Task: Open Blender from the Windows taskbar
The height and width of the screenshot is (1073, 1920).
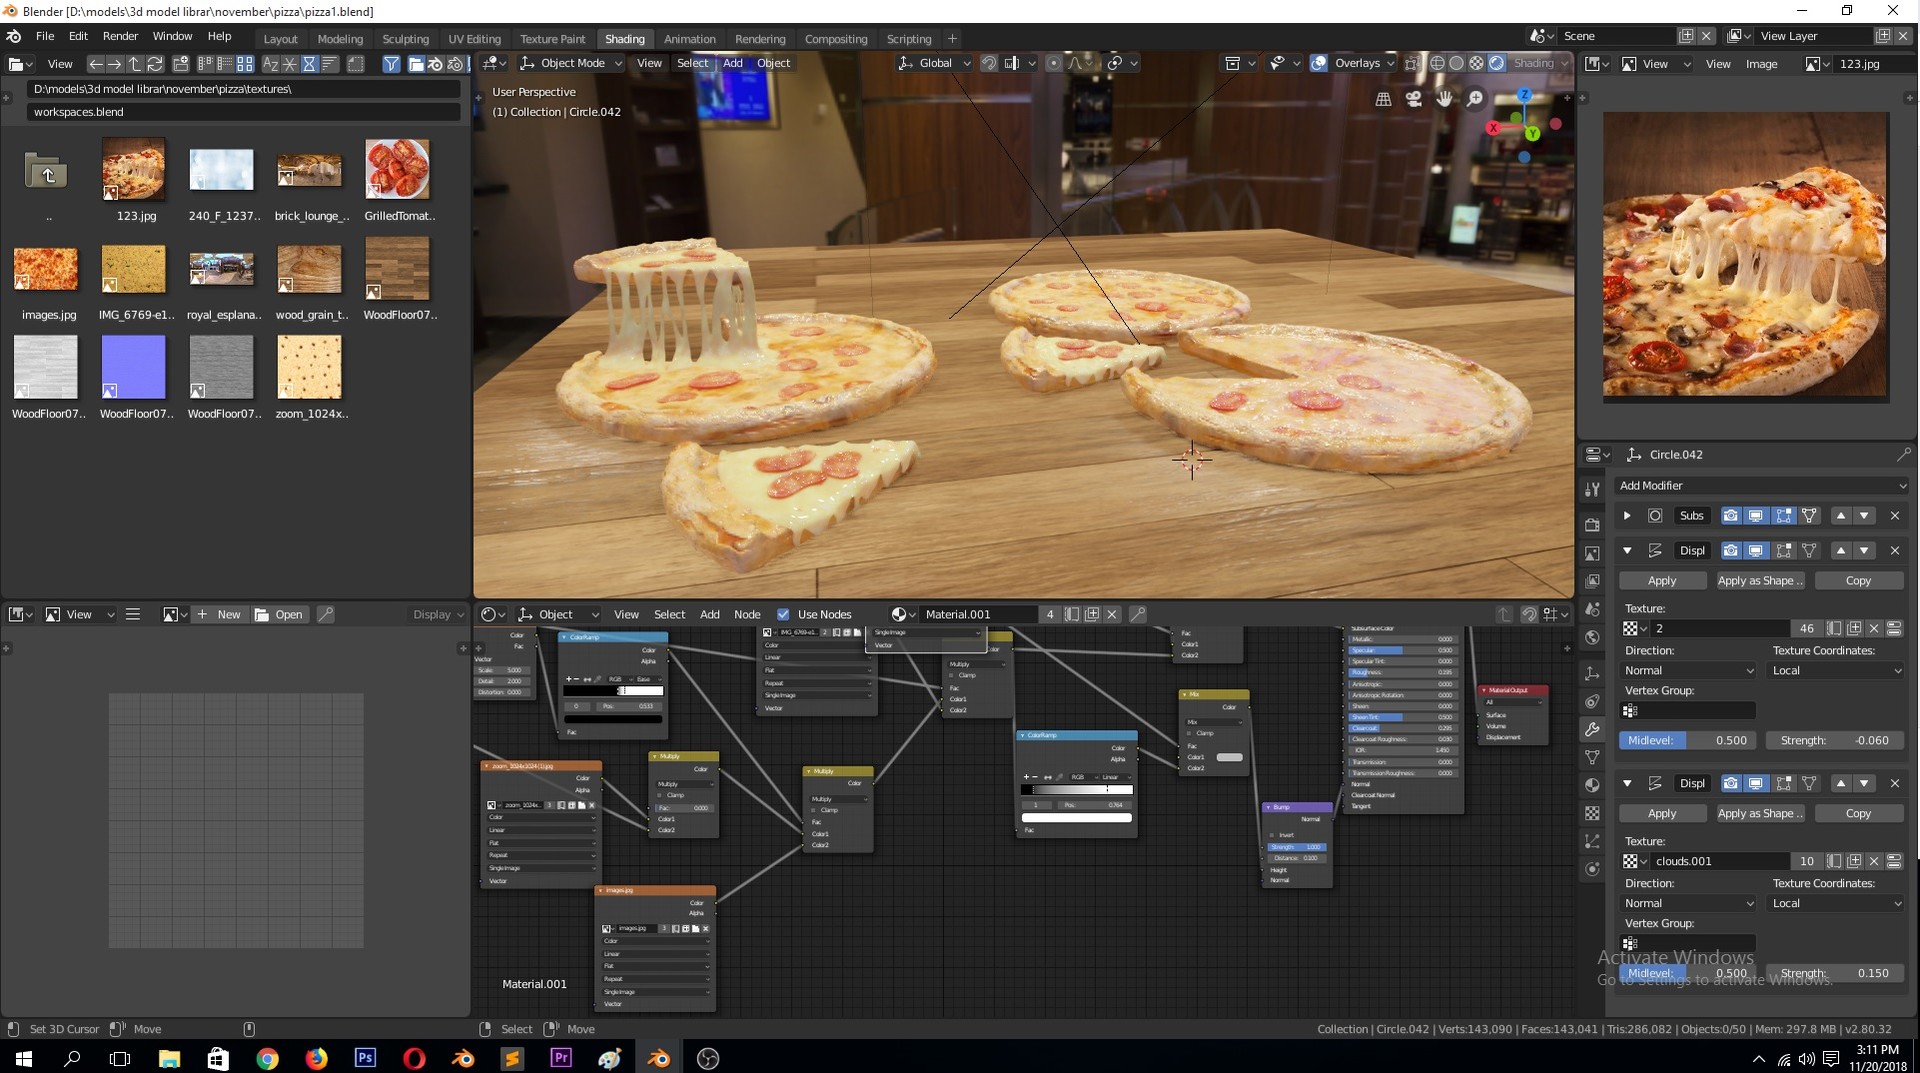Action: (x=659, y=1057)
